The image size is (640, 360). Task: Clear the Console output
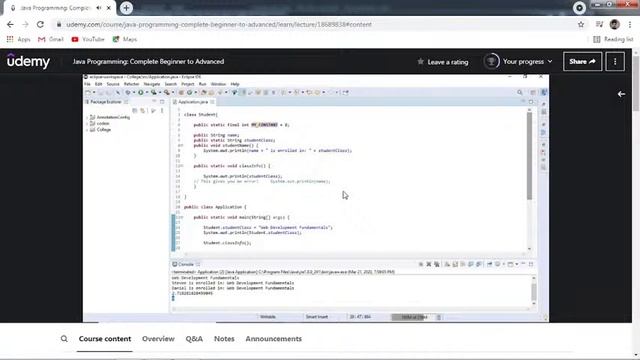448,264
